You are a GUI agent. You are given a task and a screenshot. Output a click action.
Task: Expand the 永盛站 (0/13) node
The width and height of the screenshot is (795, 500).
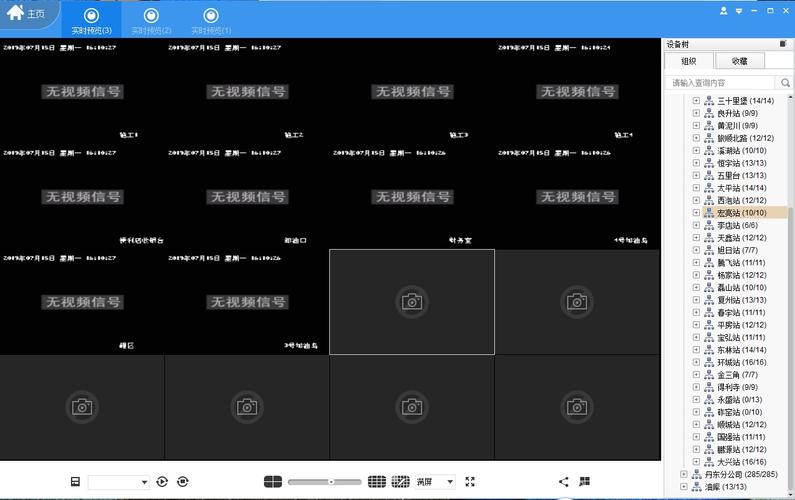coord(696,399)
